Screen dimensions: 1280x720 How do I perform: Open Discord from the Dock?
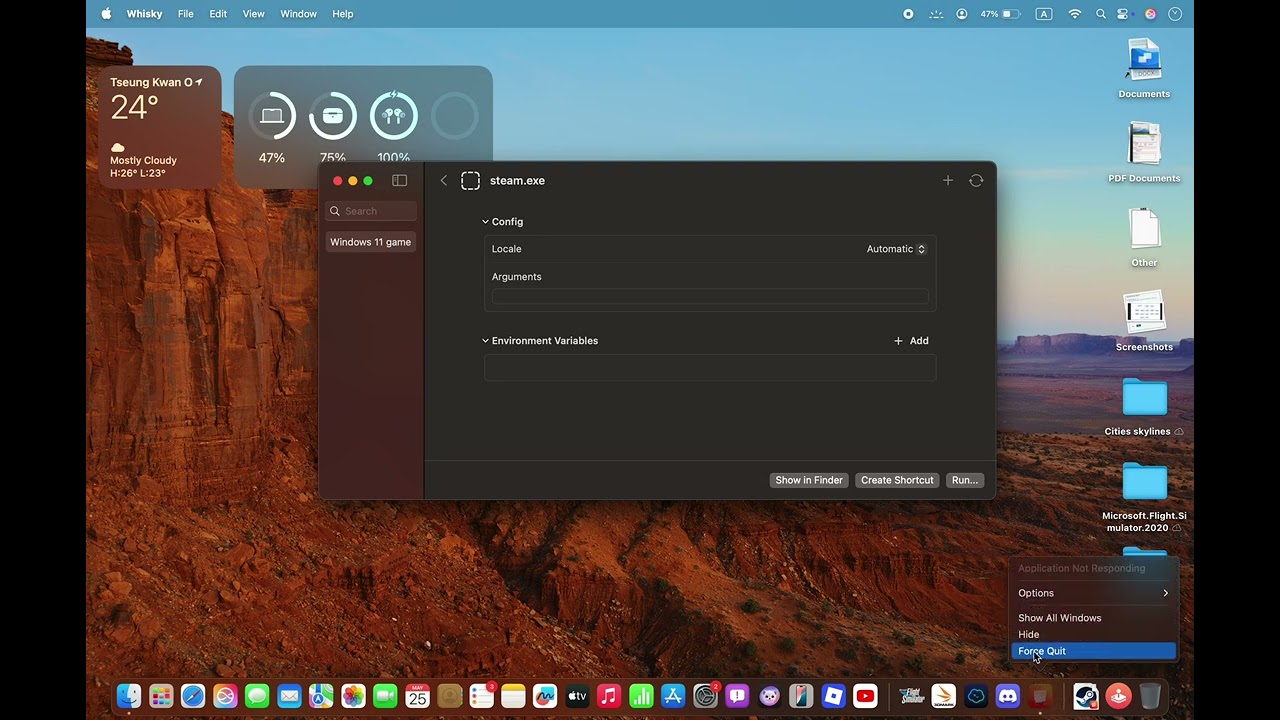coord(1007,696)
